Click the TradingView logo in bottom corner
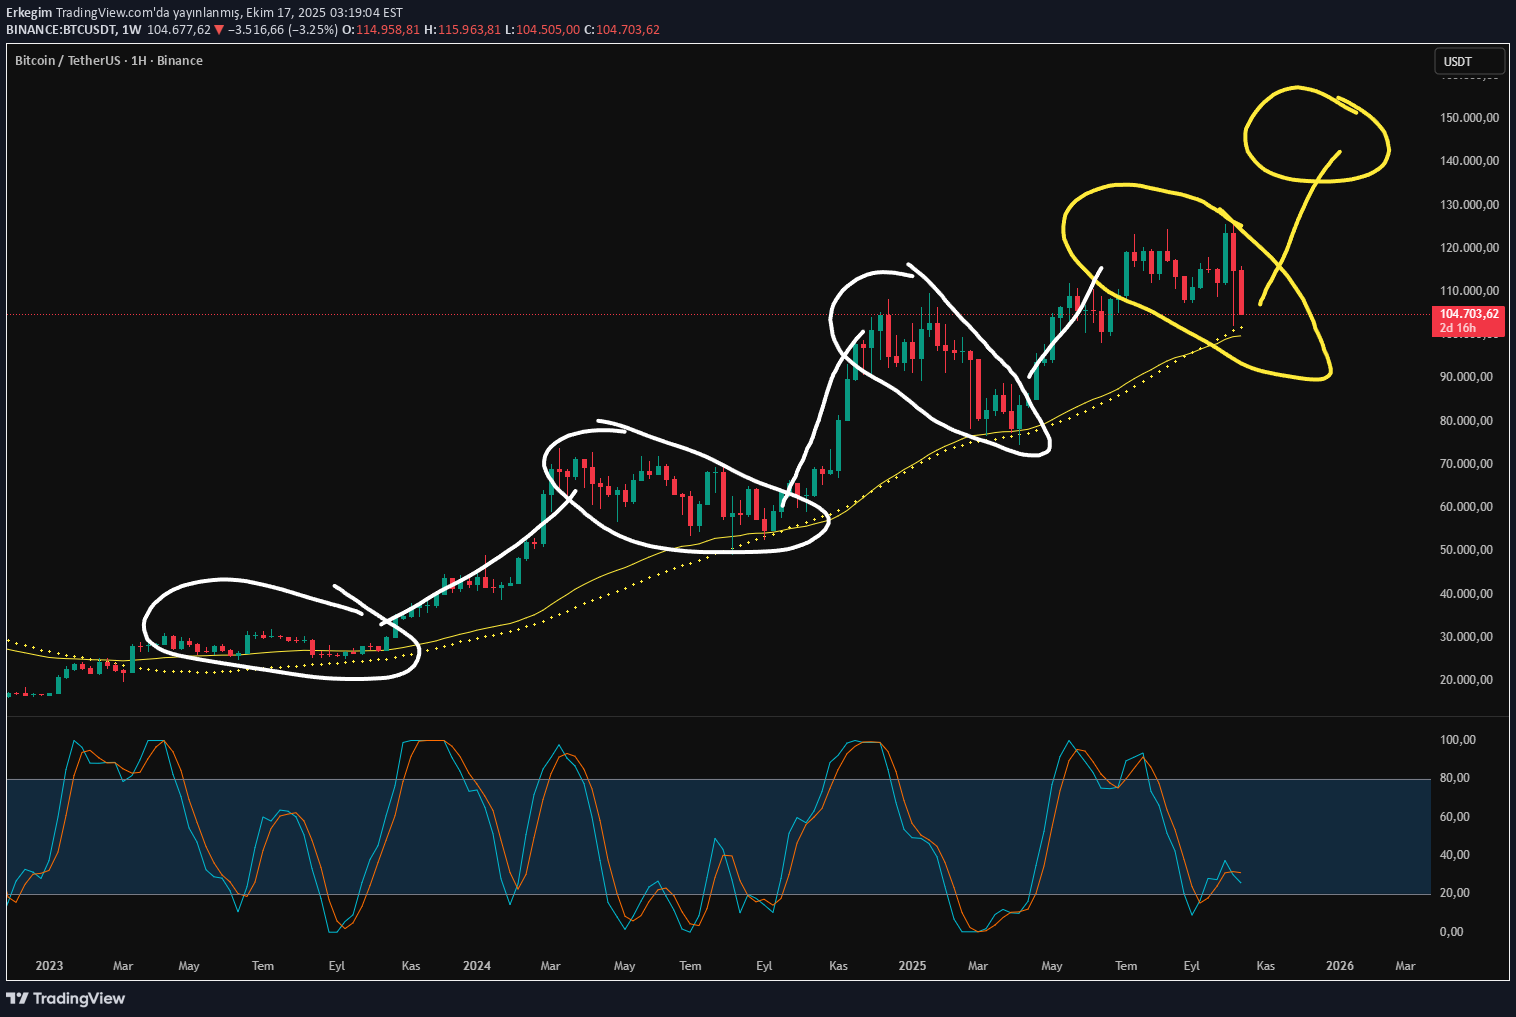This screenshot has height=1017, width=1516. tap(66, 998)
